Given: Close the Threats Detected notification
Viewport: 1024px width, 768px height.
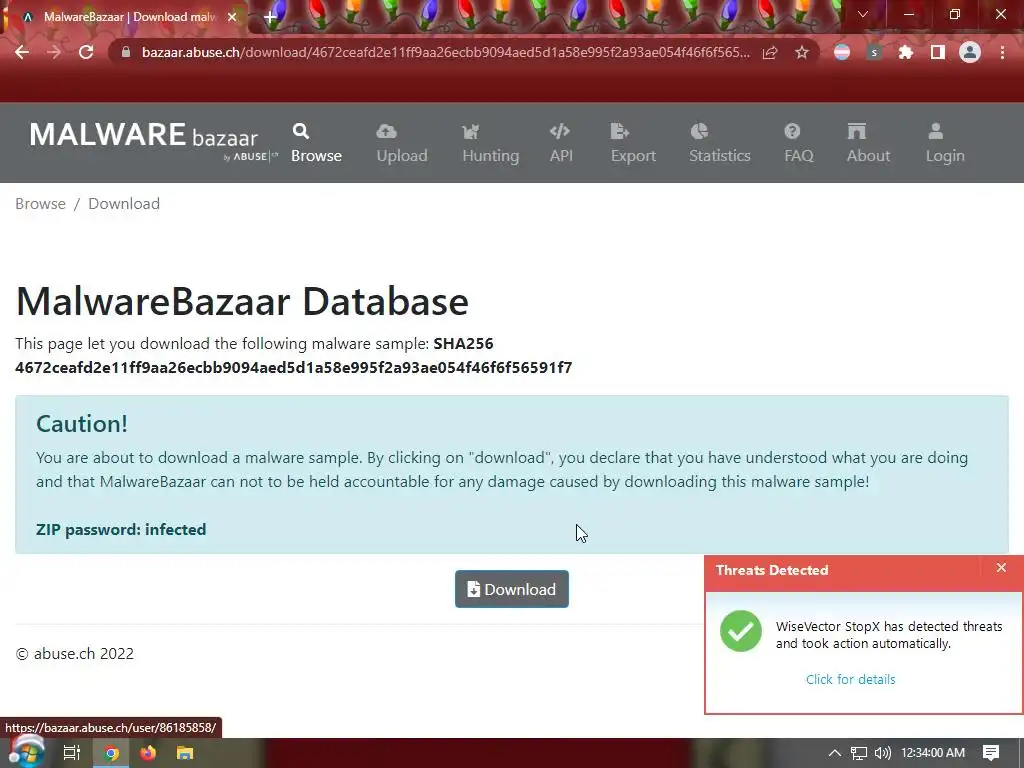Looking at the screenshot, I should pos(1001,568).
